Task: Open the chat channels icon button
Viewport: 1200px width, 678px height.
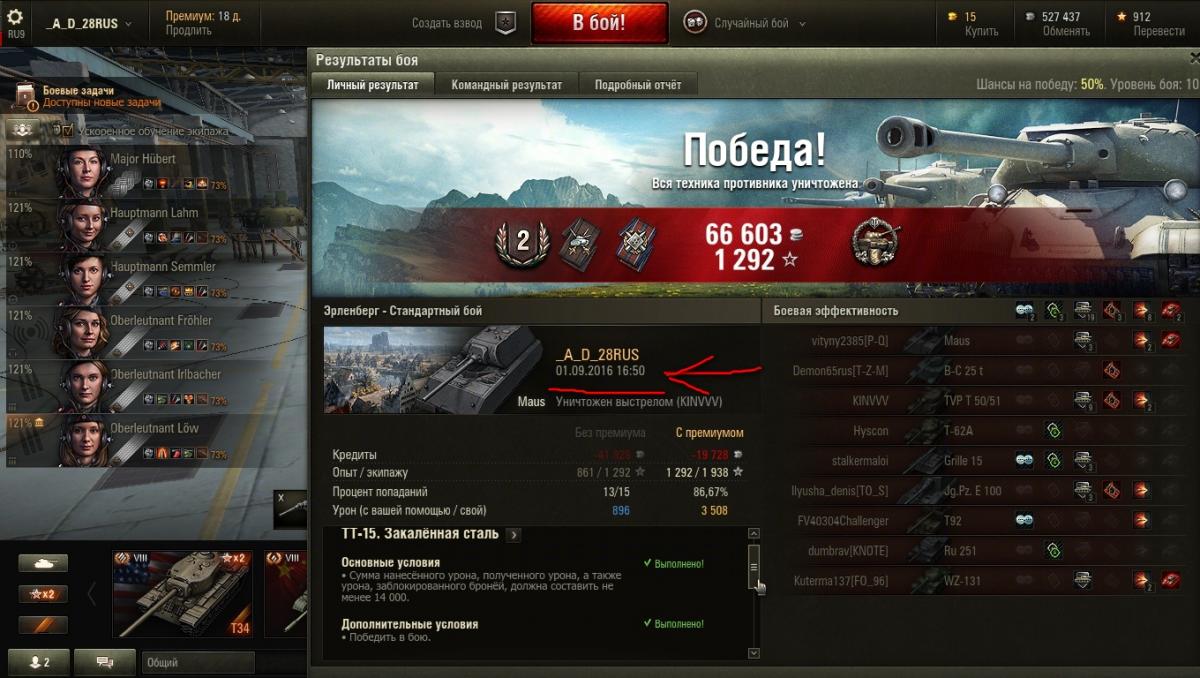Action: pyautogui.click(x=101, y=662)
